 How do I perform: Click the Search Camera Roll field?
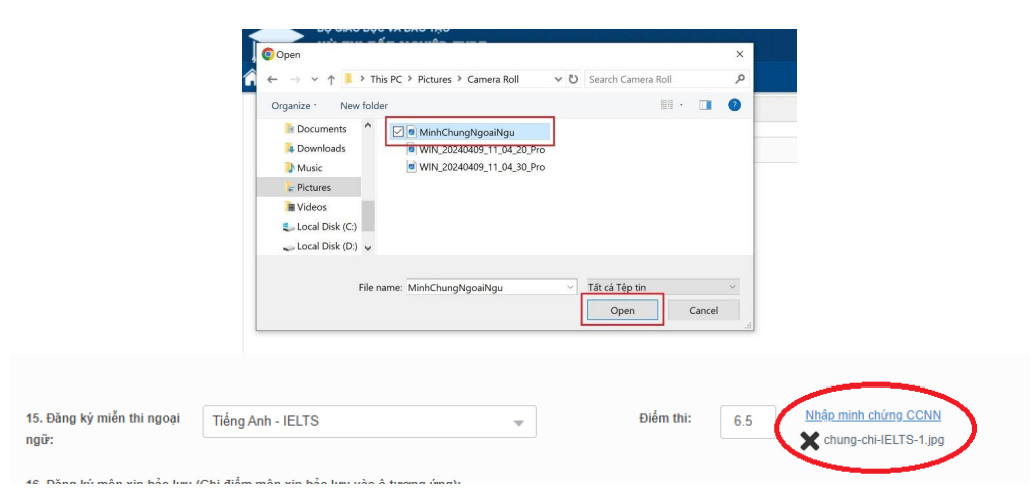tap(658, 79)
